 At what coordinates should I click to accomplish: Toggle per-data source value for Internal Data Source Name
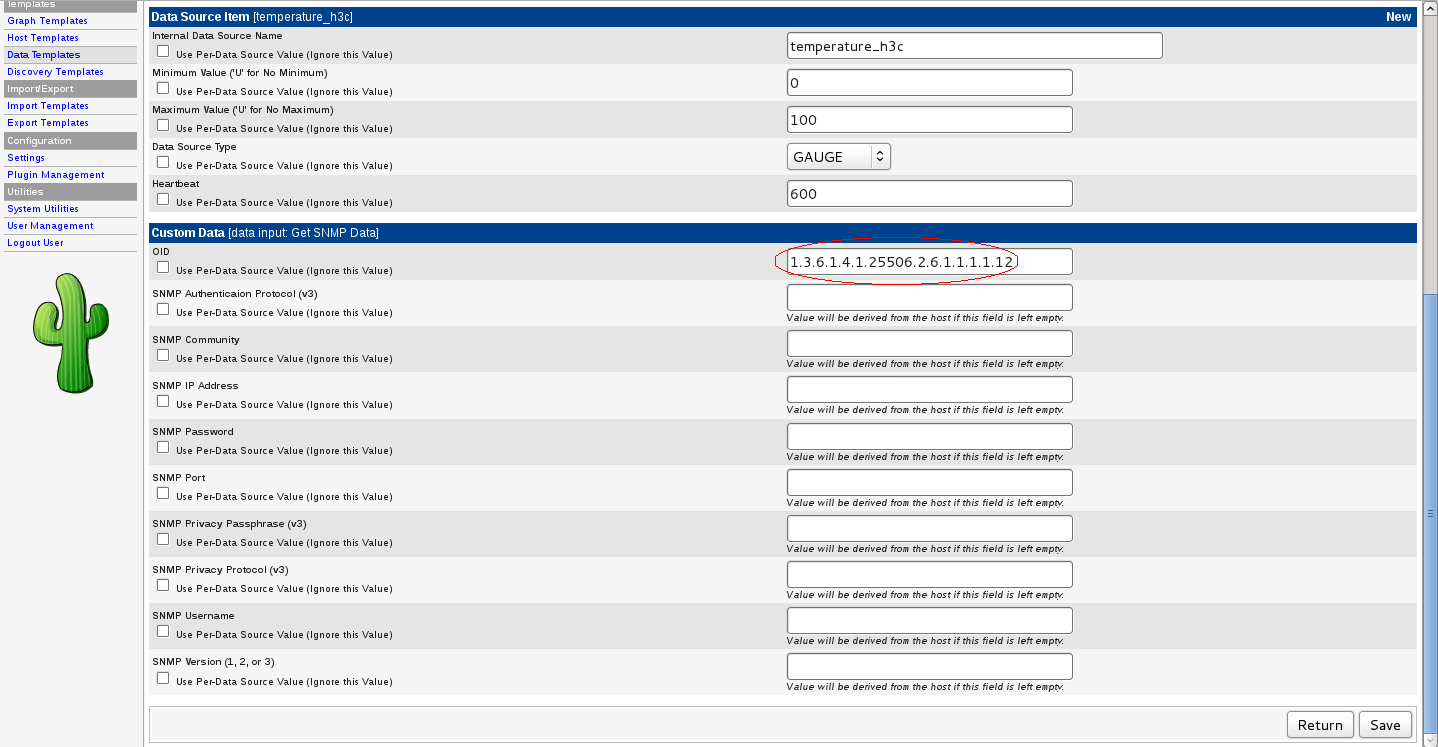click(x=162, y=50)
